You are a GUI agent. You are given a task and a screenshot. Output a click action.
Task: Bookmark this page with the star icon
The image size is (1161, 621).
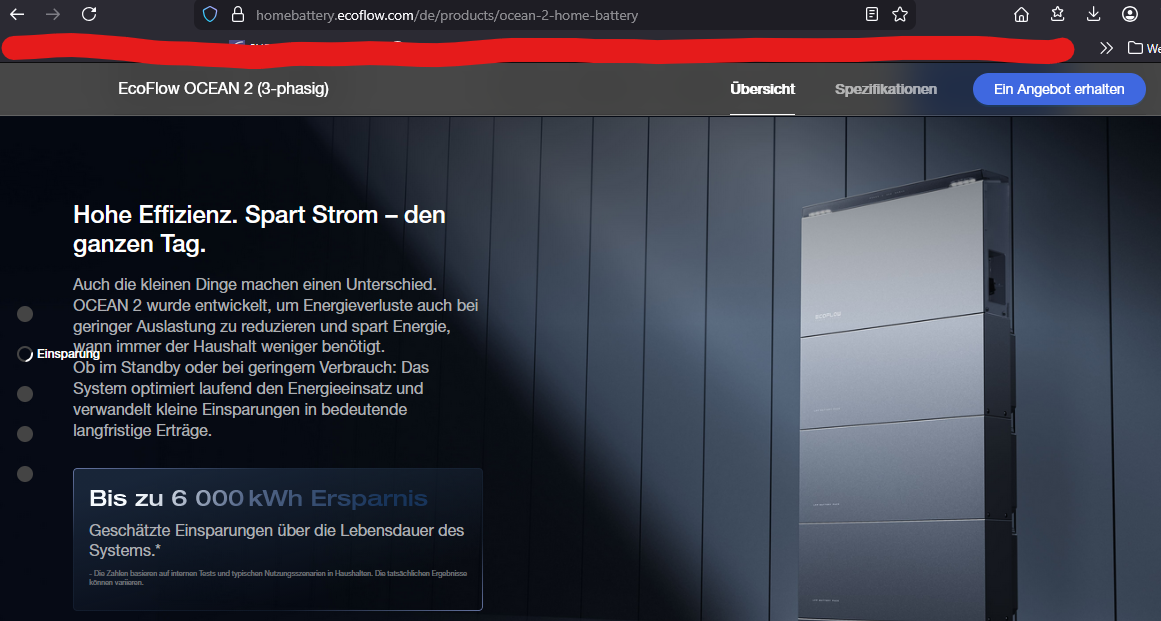tap(900, 14)
